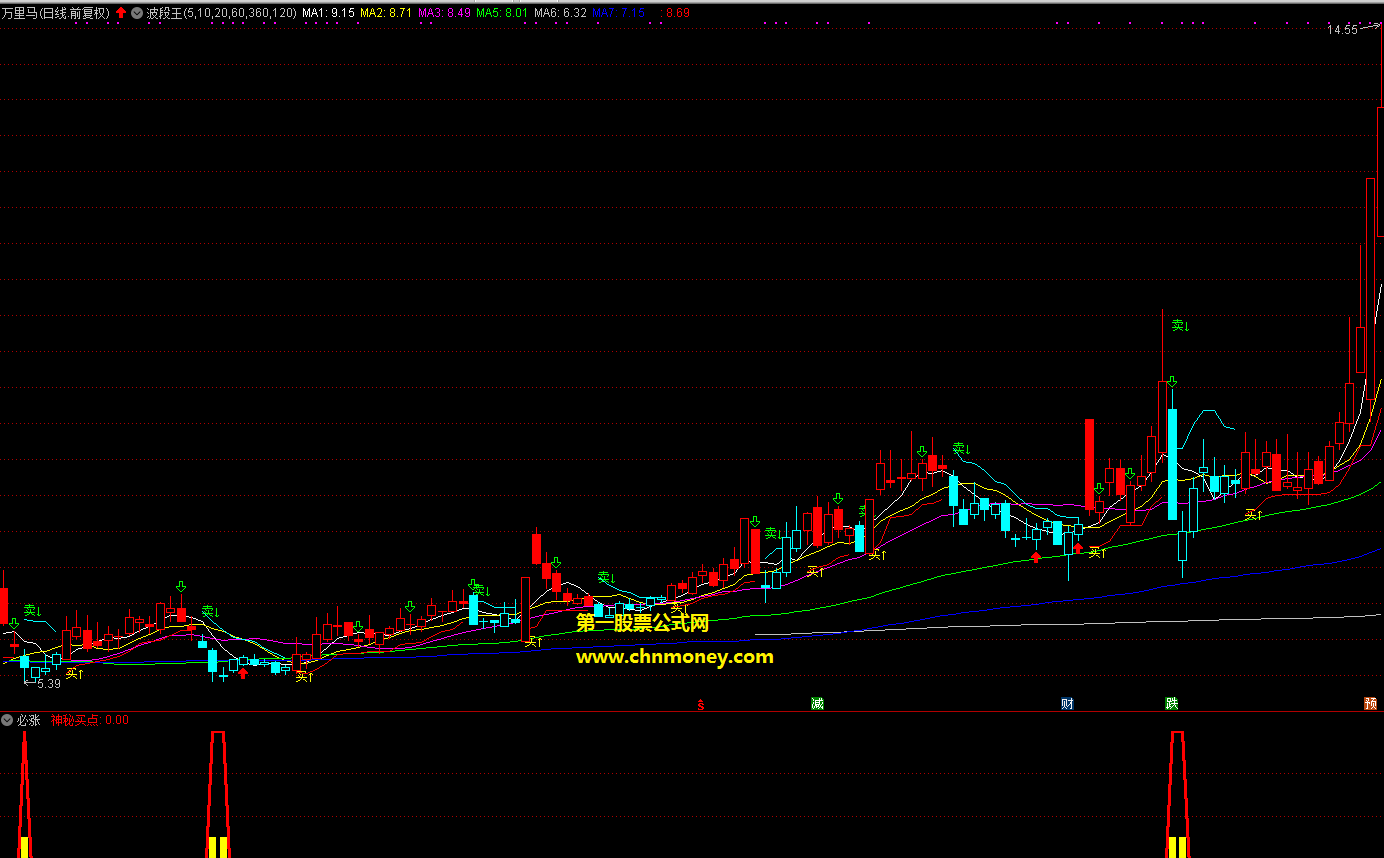Click the green 减 event marker
This screenshot has width=1384, height=858.
(817, 704)
